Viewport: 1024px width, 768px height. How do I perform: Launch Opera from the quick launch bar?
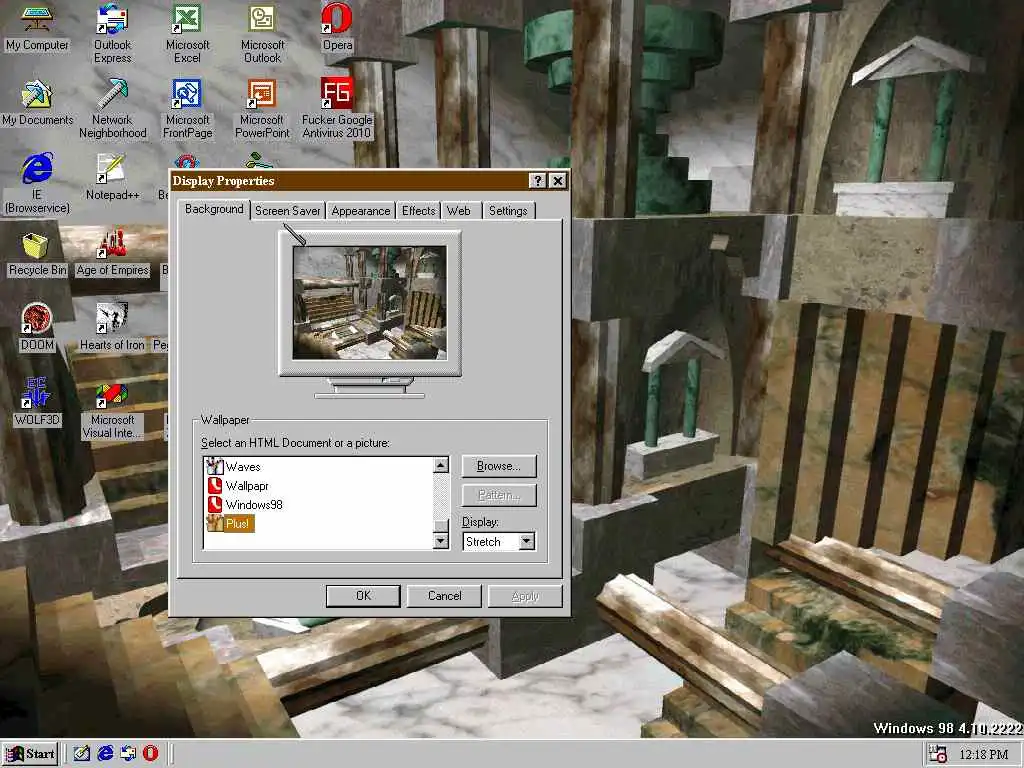click(x=150, y=753)
